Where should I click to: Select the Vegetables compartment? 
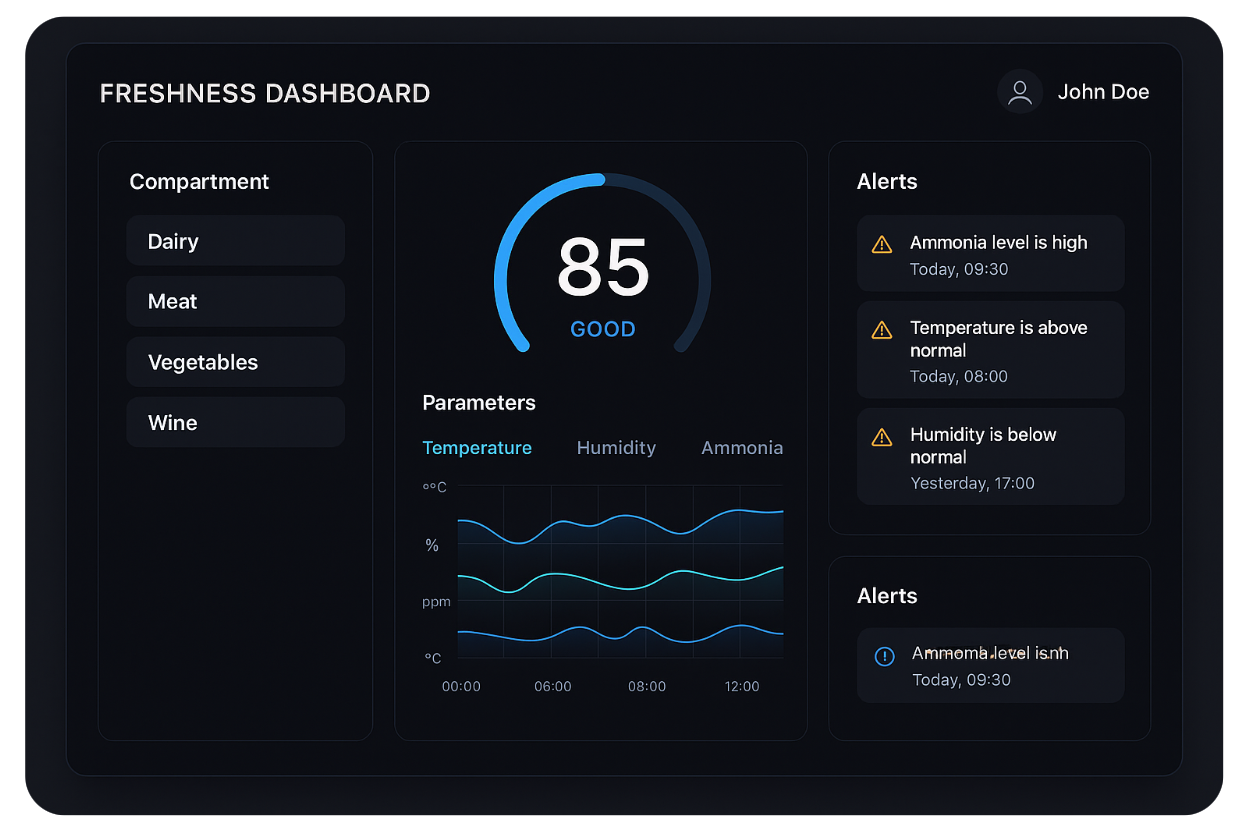click(x=235, y=362)
